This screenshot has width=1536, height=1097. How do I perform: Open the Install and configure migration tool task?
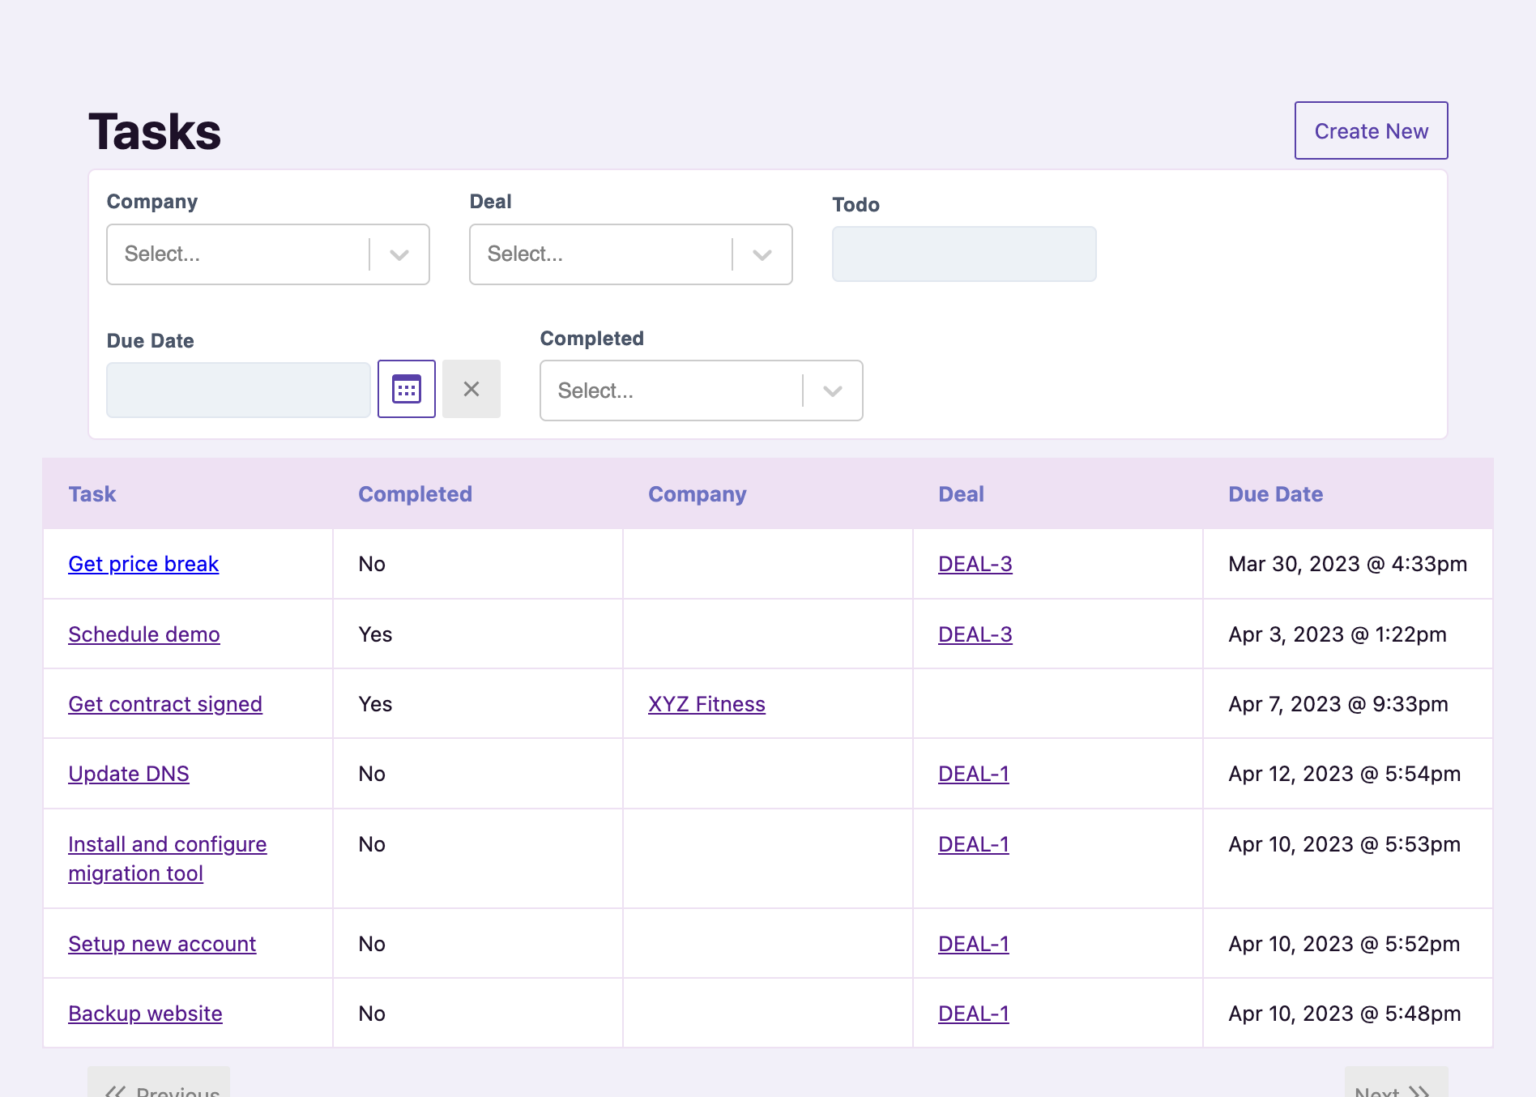pos(167,858)
